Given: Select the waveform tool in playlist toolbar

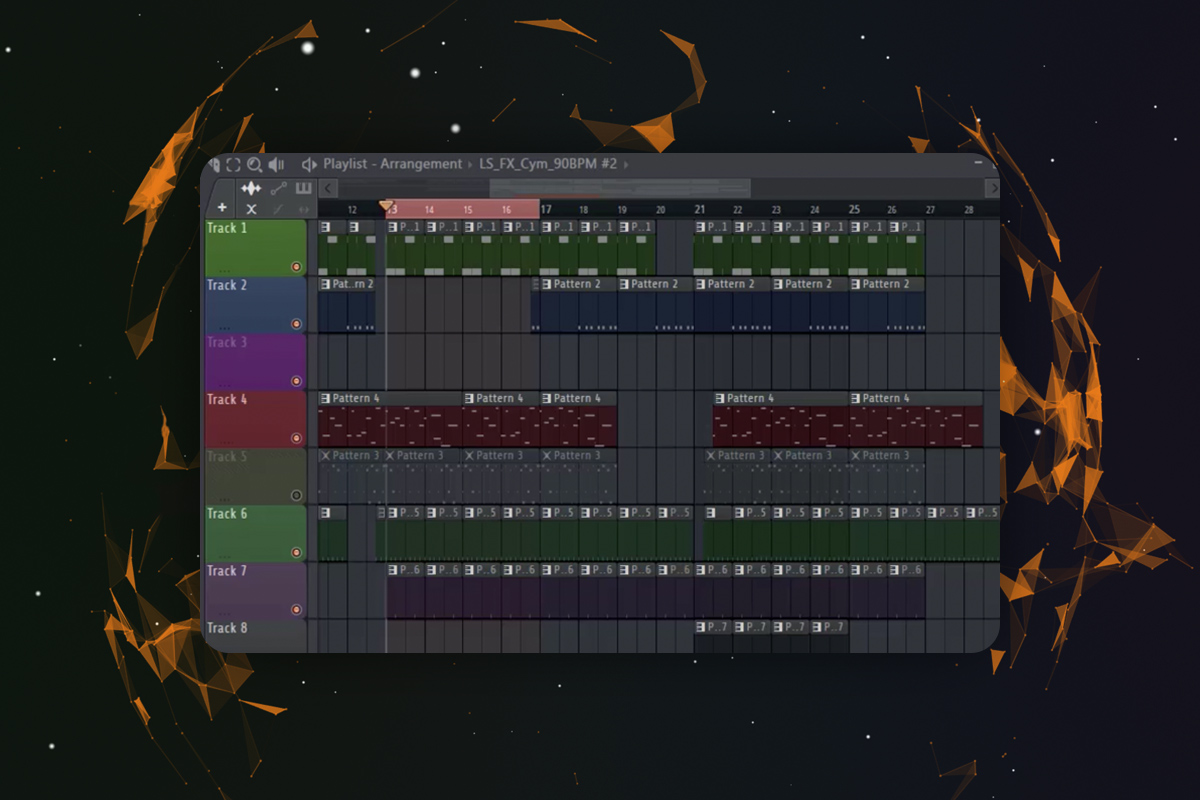Looking at the screenshot, I should (251, 188).
